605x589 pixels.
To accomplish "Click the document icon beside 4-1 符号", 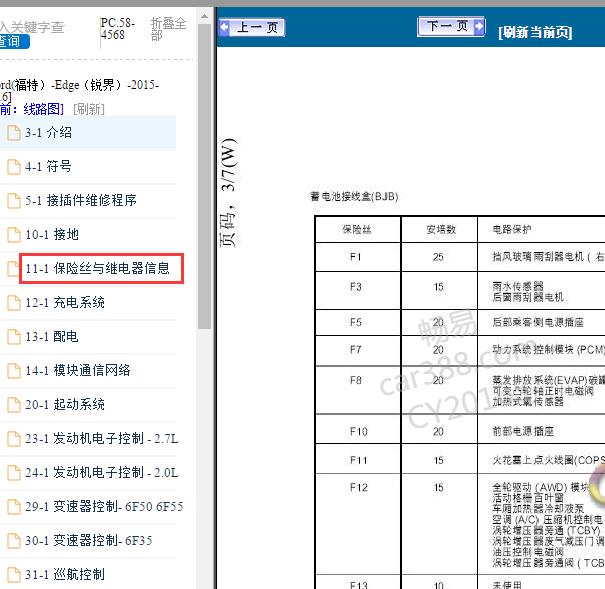I will pos(14,167).
